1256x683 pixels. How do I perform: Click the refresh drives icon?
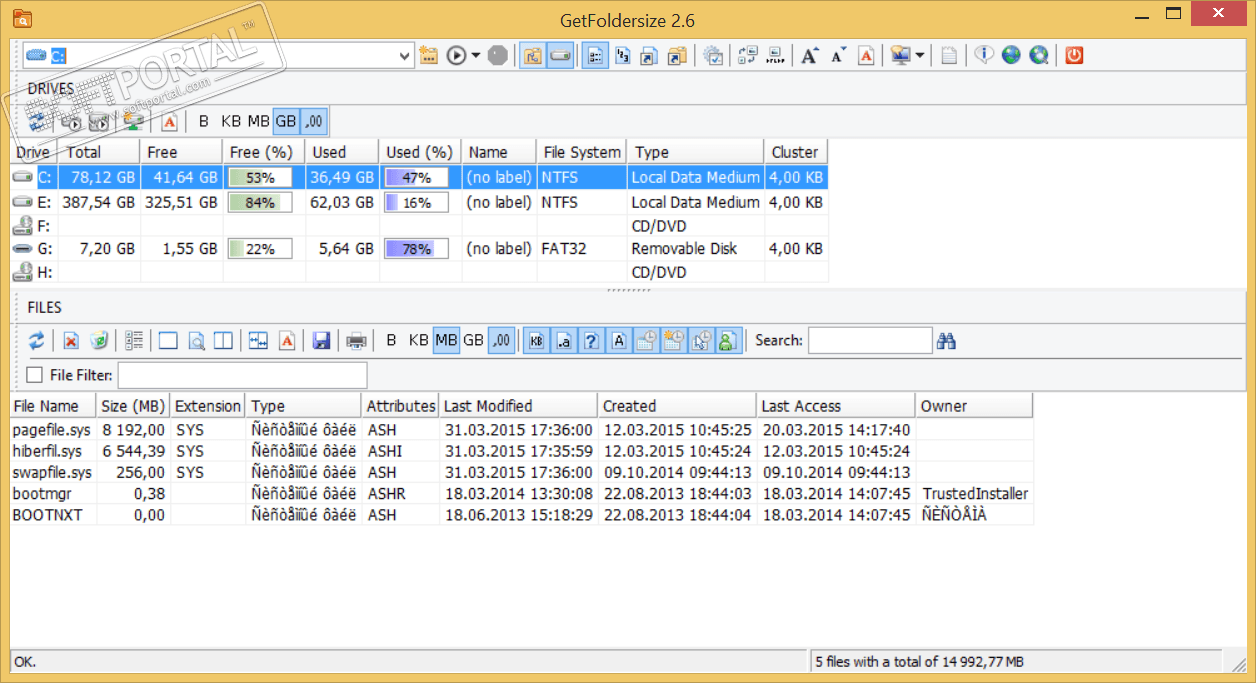coord(36,121)
